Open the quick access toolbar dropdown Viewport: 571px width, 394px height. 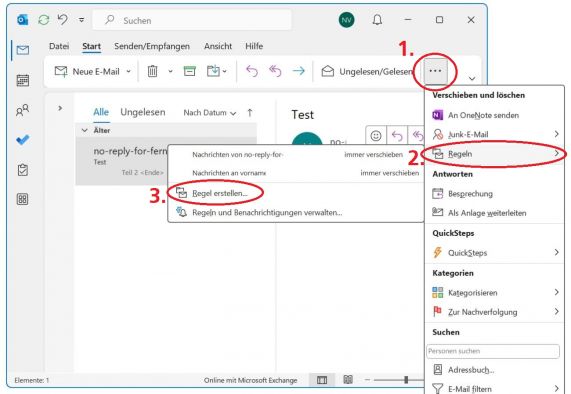click(x=82, y=20)
